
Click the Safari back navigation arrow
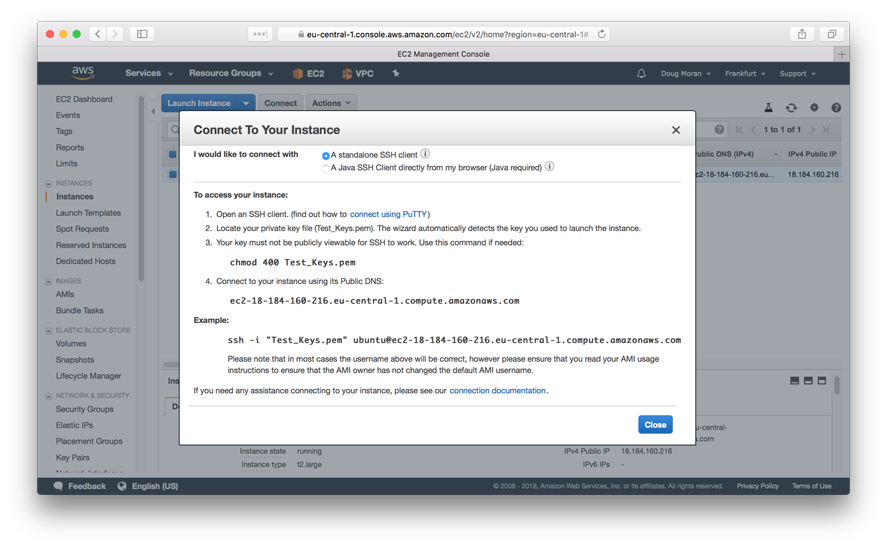(x=97, y=34)
